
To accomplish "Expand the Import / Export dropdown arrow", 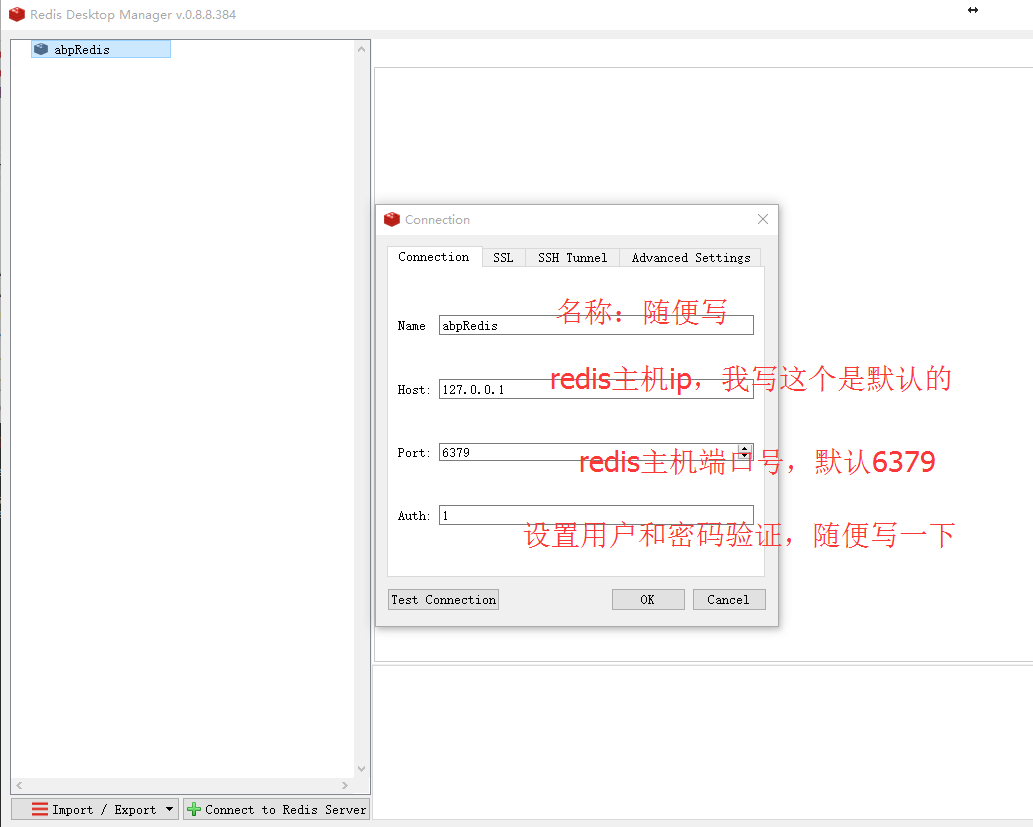I will click(x=169, y=809).
